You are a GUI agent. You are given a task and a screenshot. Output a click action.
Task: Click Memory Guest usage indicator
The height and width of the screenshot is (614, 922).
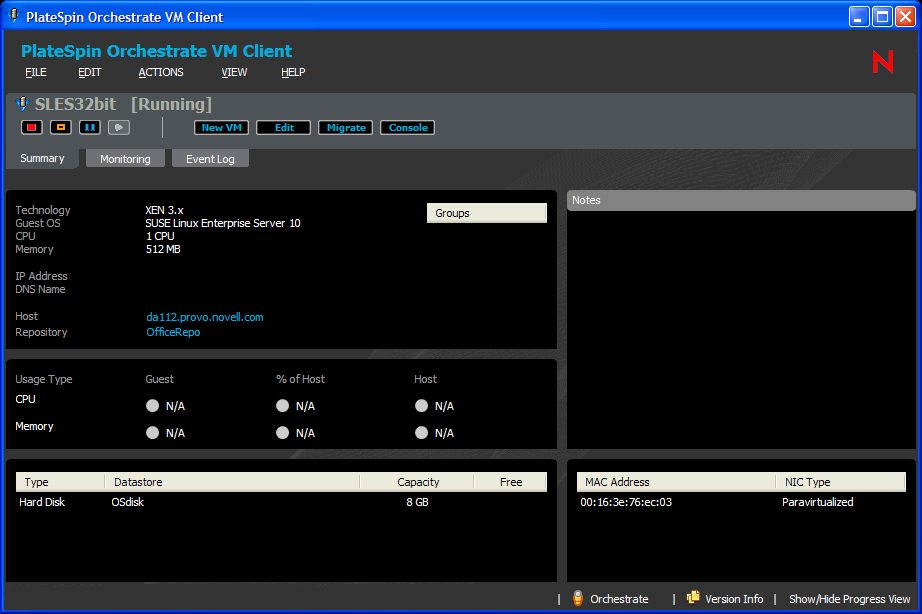coord(152,433)
